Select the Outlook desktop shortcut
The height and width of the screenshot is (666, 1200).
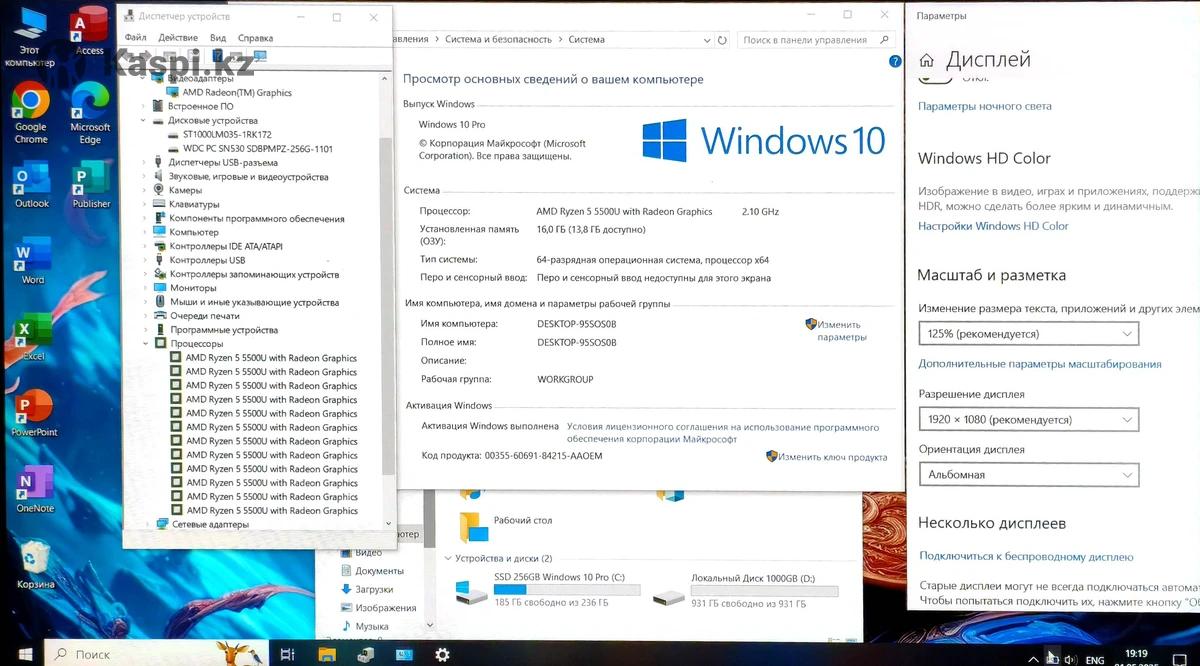click(31, 186)
